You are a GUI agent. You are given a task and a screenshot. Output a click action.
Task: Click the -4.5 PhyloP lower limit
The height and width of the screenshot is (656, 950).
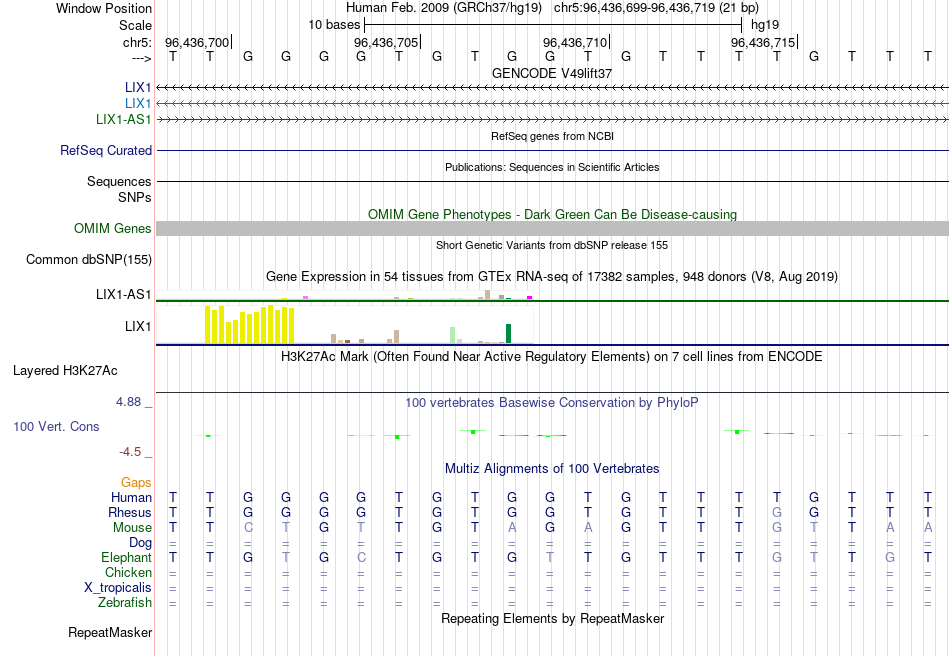[130, 452]
